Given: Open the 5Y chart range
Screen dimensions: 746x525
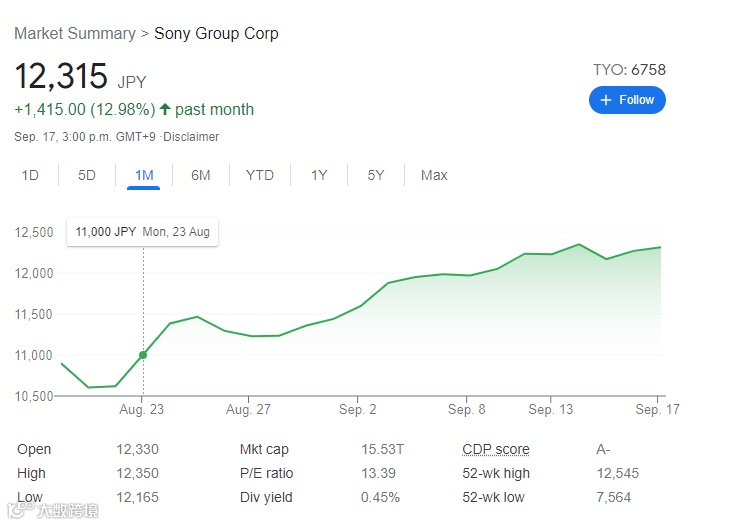Looking at the screenshot, I should (376, 176).
